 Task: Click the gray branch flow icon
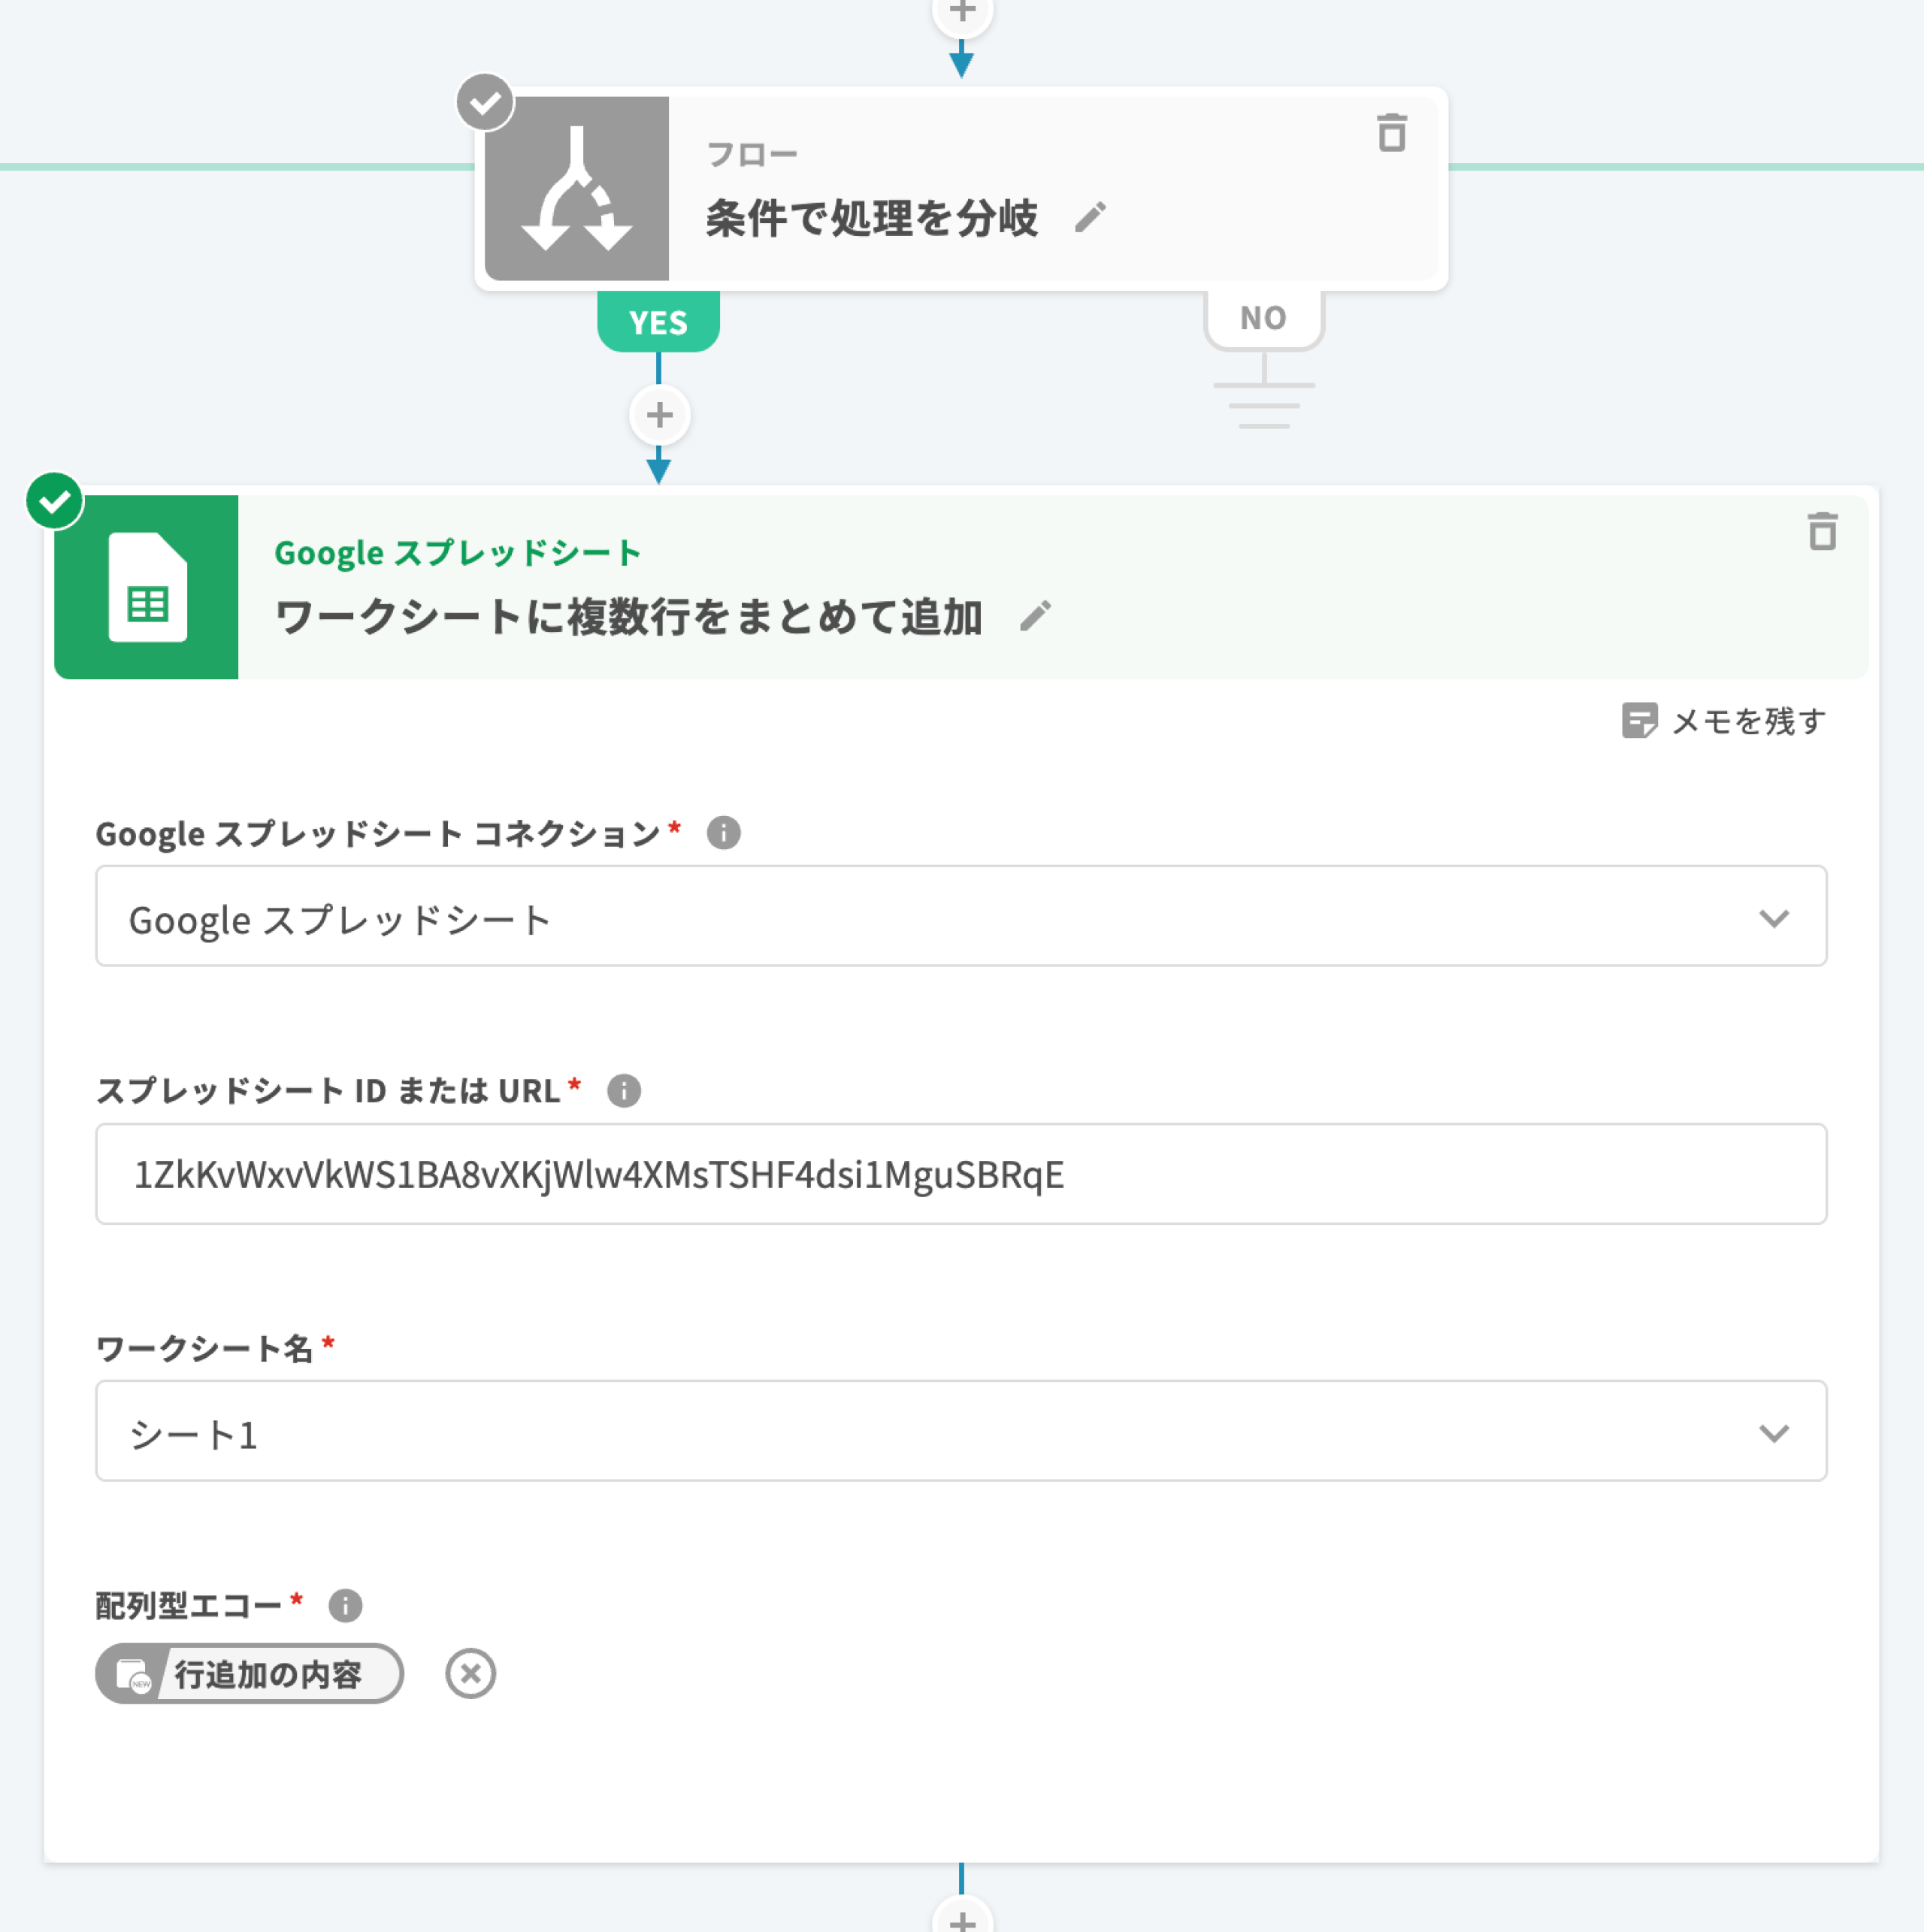pos(577,189)
